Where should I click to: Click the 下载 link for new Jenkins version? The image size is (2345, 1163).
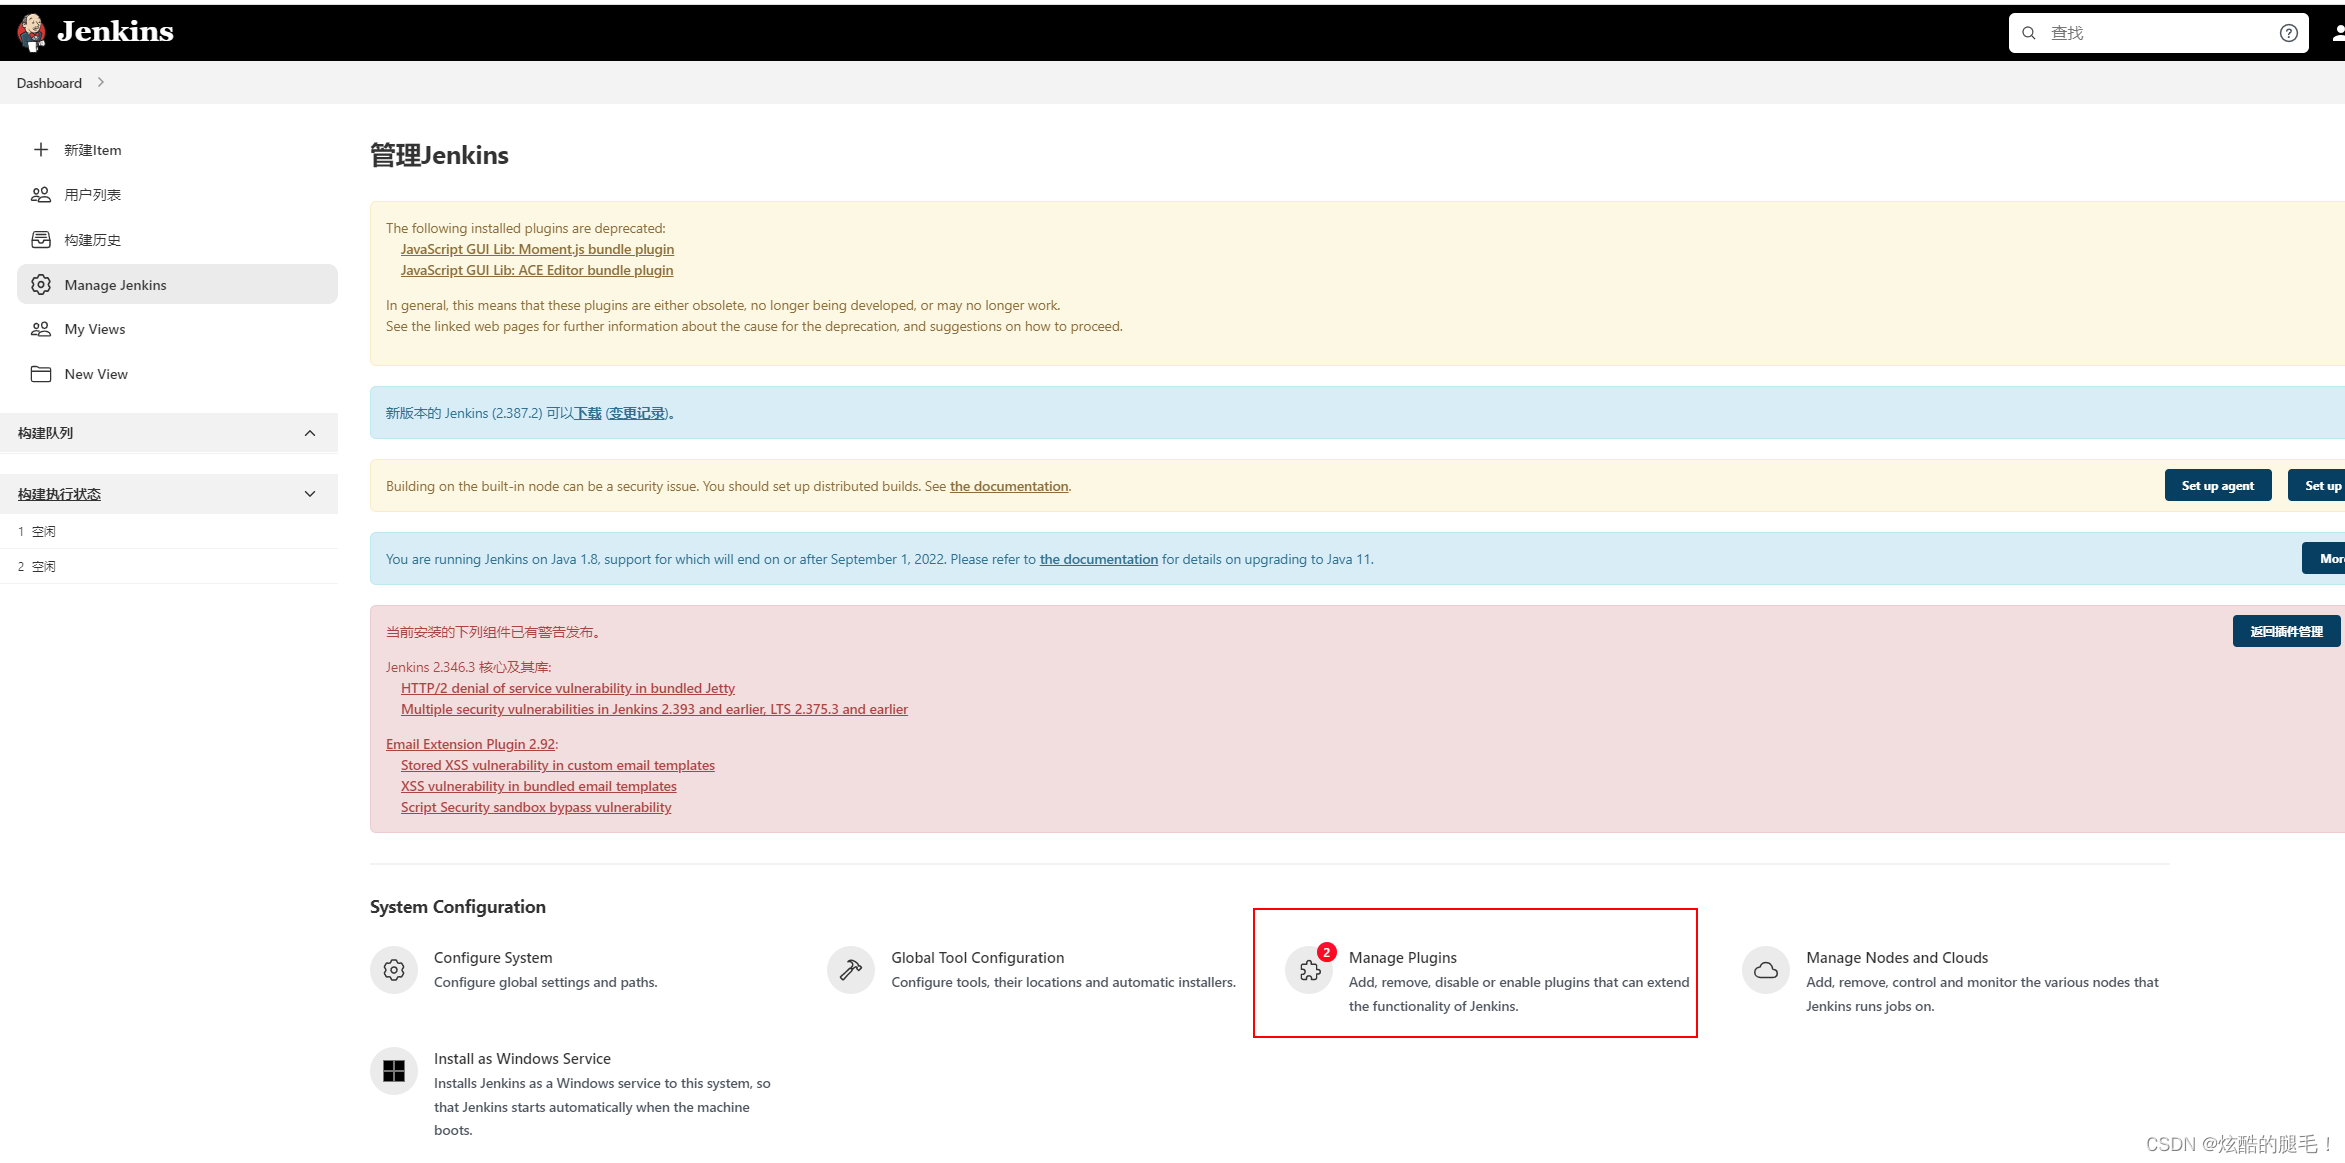[588, 413]
